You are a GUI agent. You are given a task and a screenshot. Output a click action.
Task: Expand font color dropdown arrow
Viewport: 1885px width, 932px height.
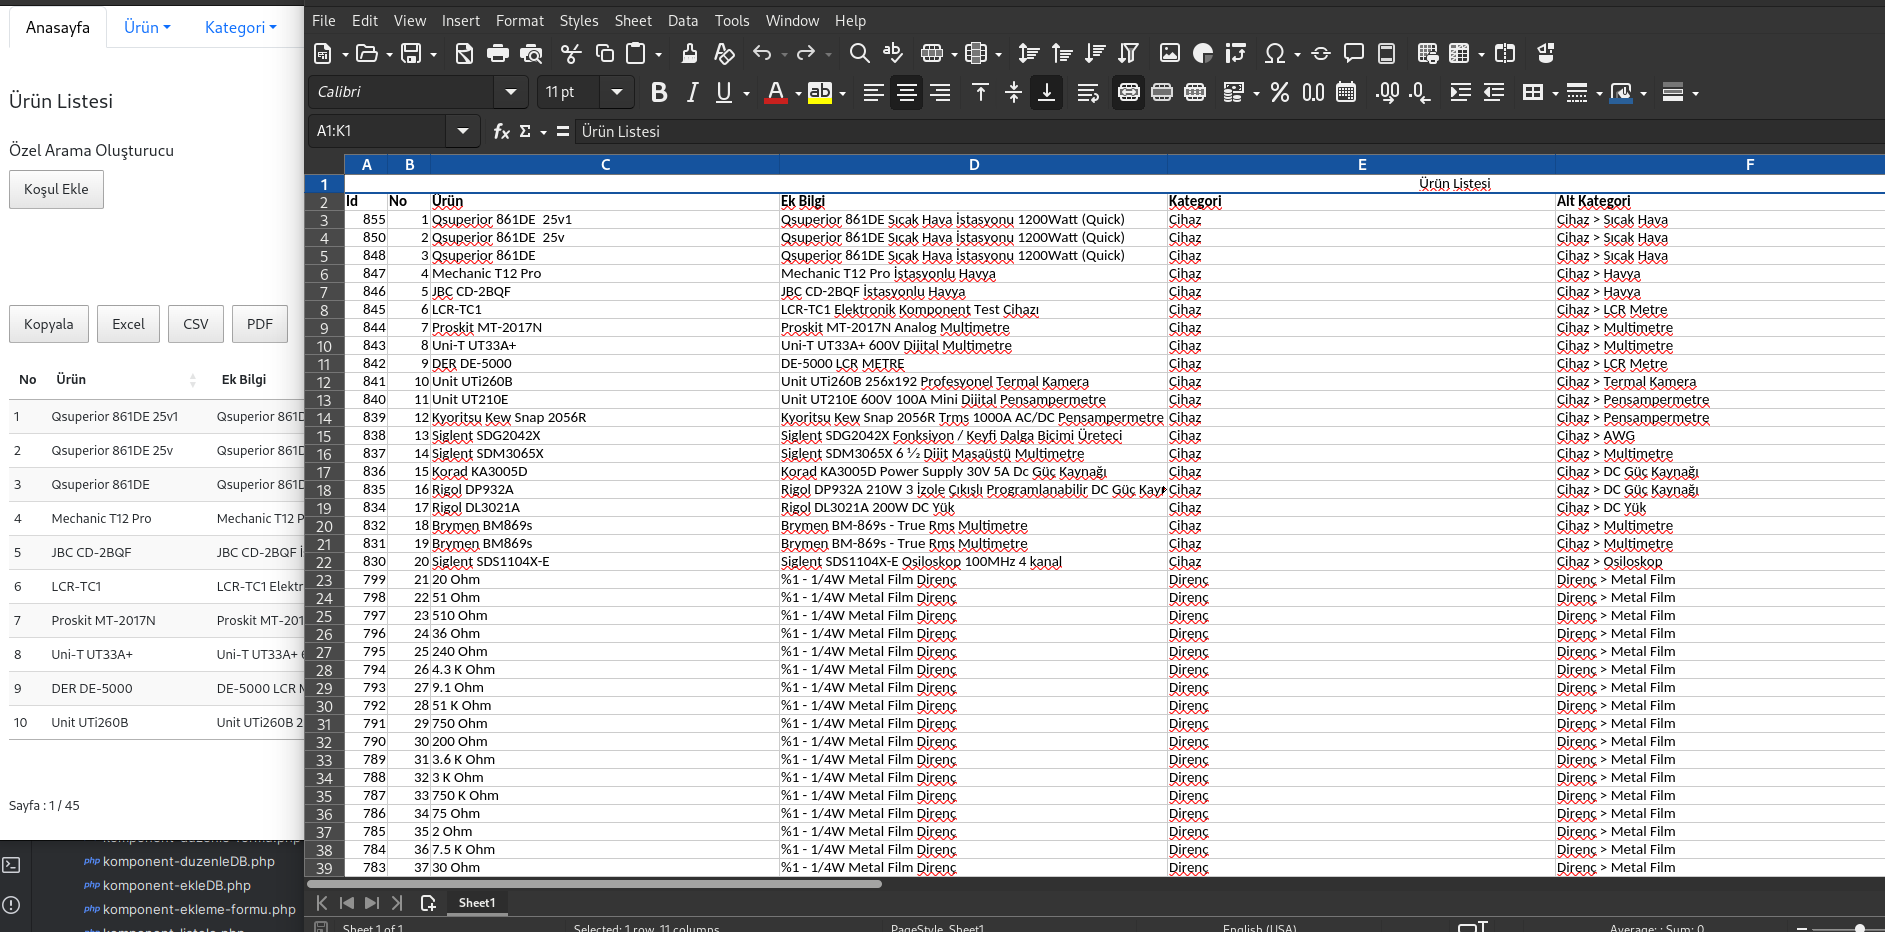click(x=798, y=94)
